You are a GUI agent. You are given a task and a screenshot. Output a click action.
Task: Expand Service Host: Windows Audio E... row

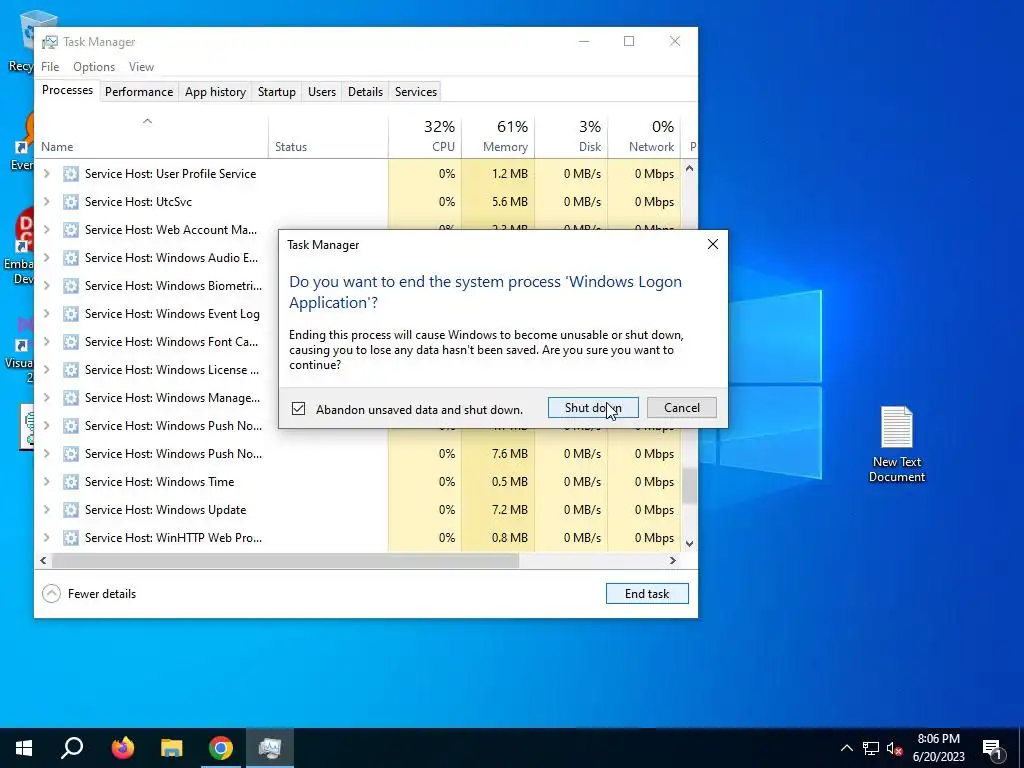46,258
